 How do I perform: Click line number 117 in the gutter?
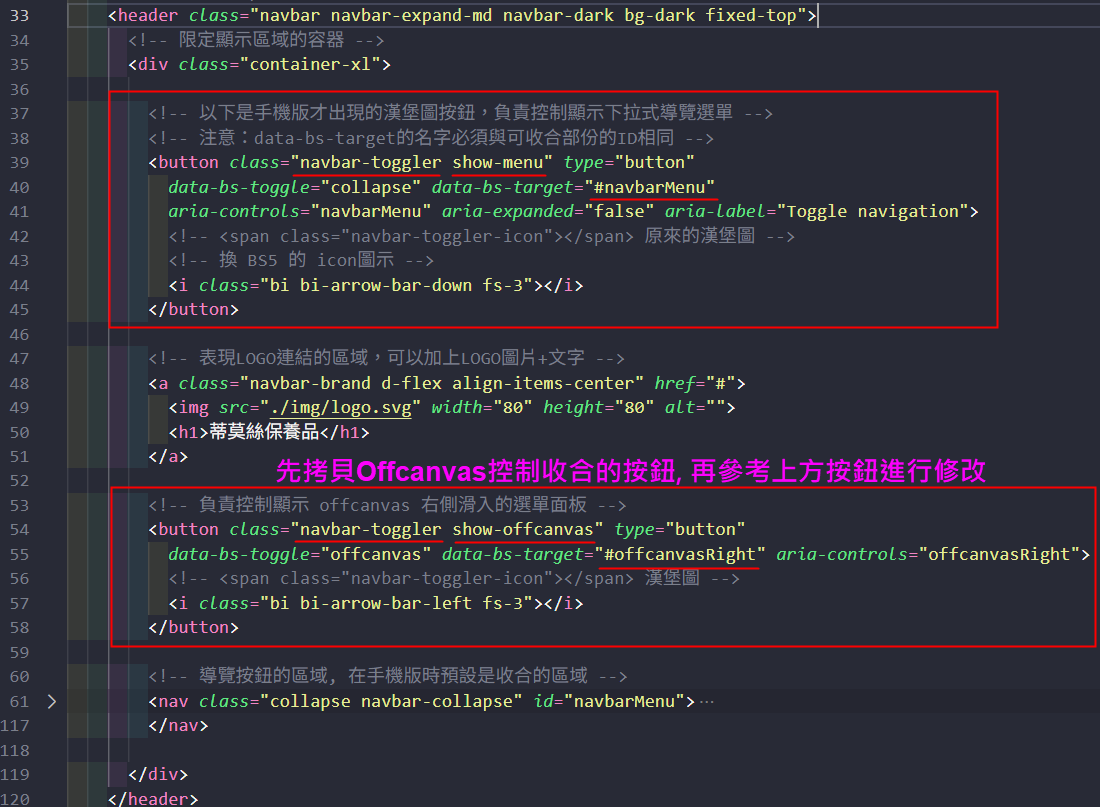point(16,726)
